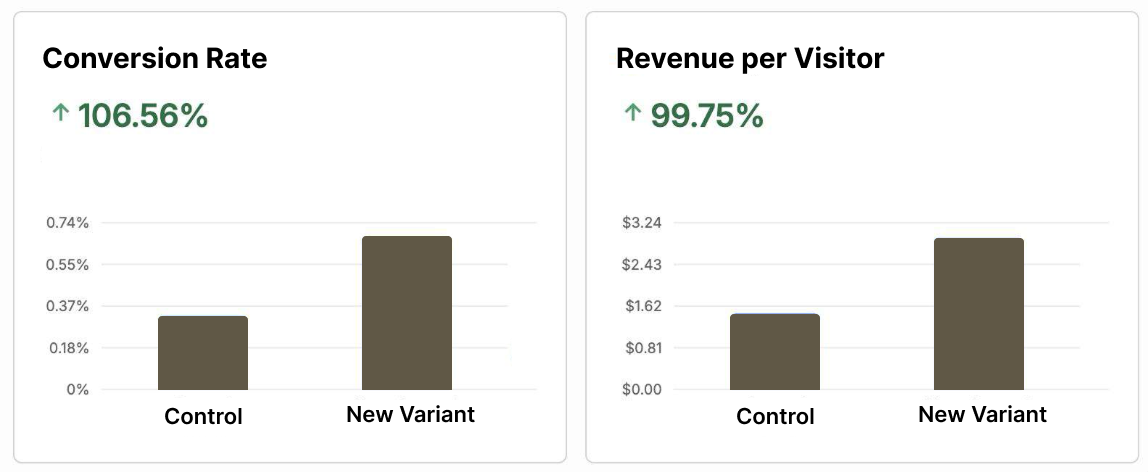Click the $1.62 y-axis label
Image resolution: width=1148 pixels, height=472 pixels.
pos(641,306)
